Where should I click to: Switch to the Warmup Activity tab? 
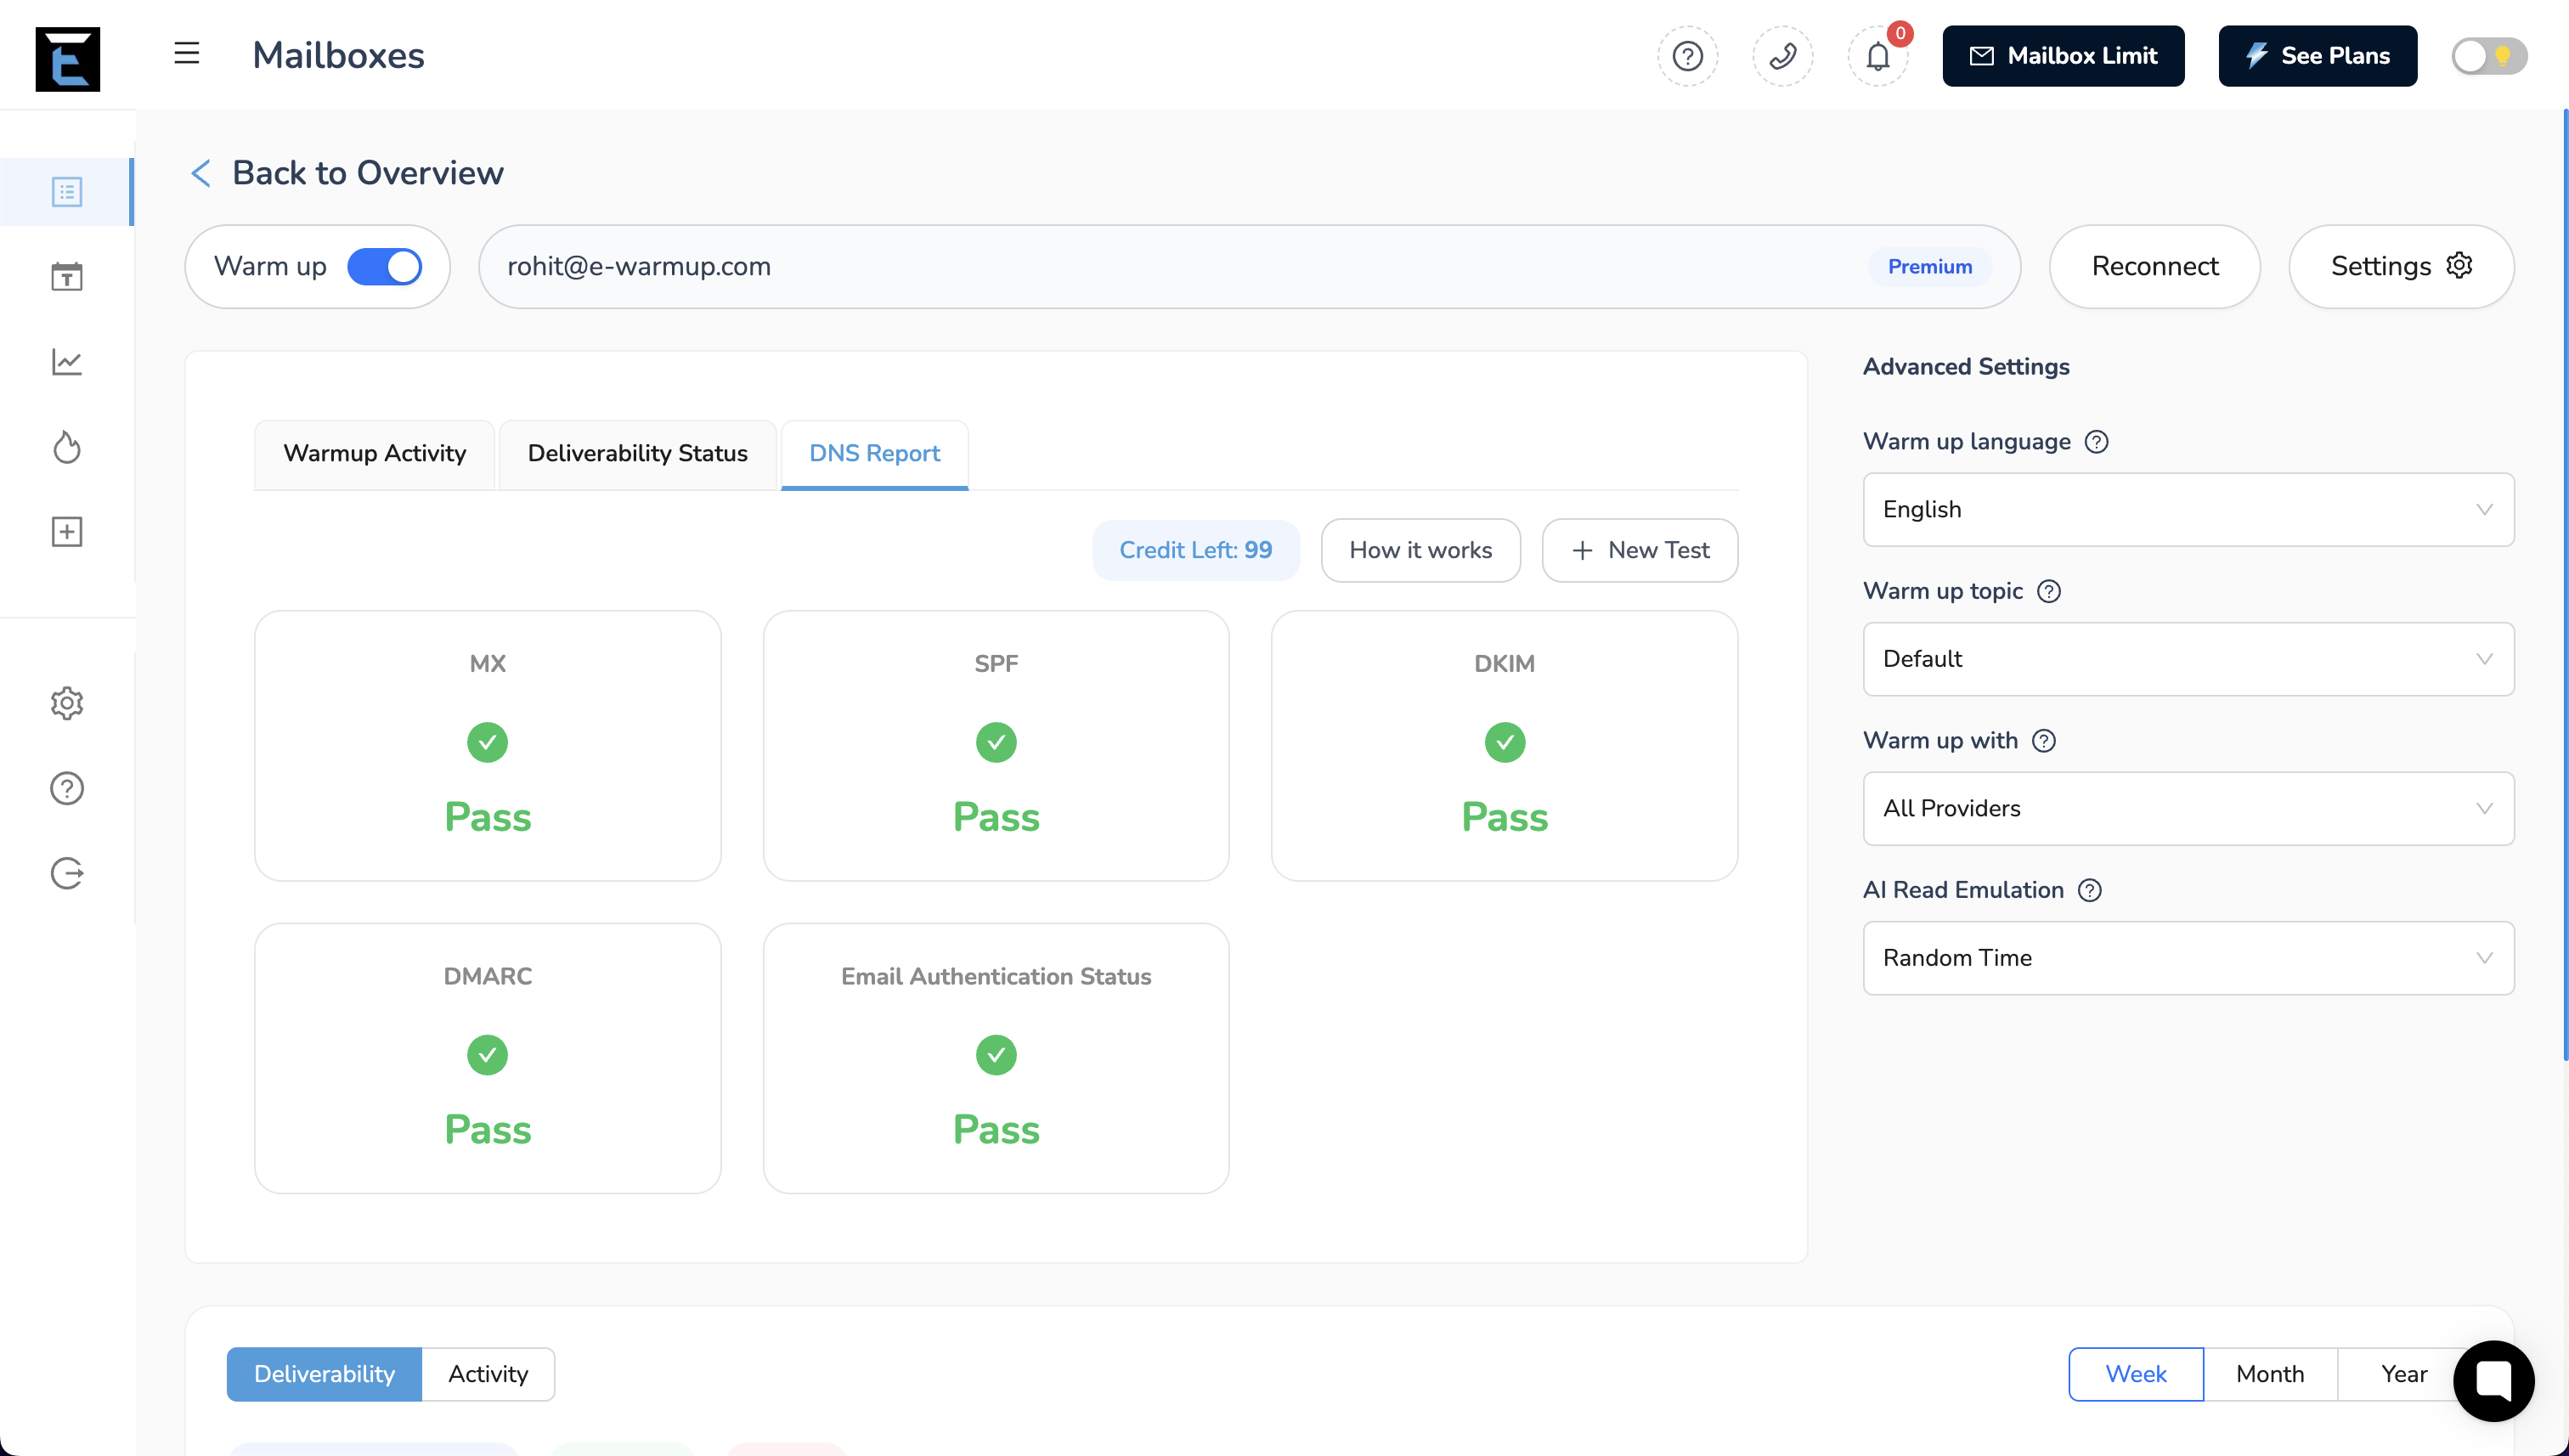[374, 454]
